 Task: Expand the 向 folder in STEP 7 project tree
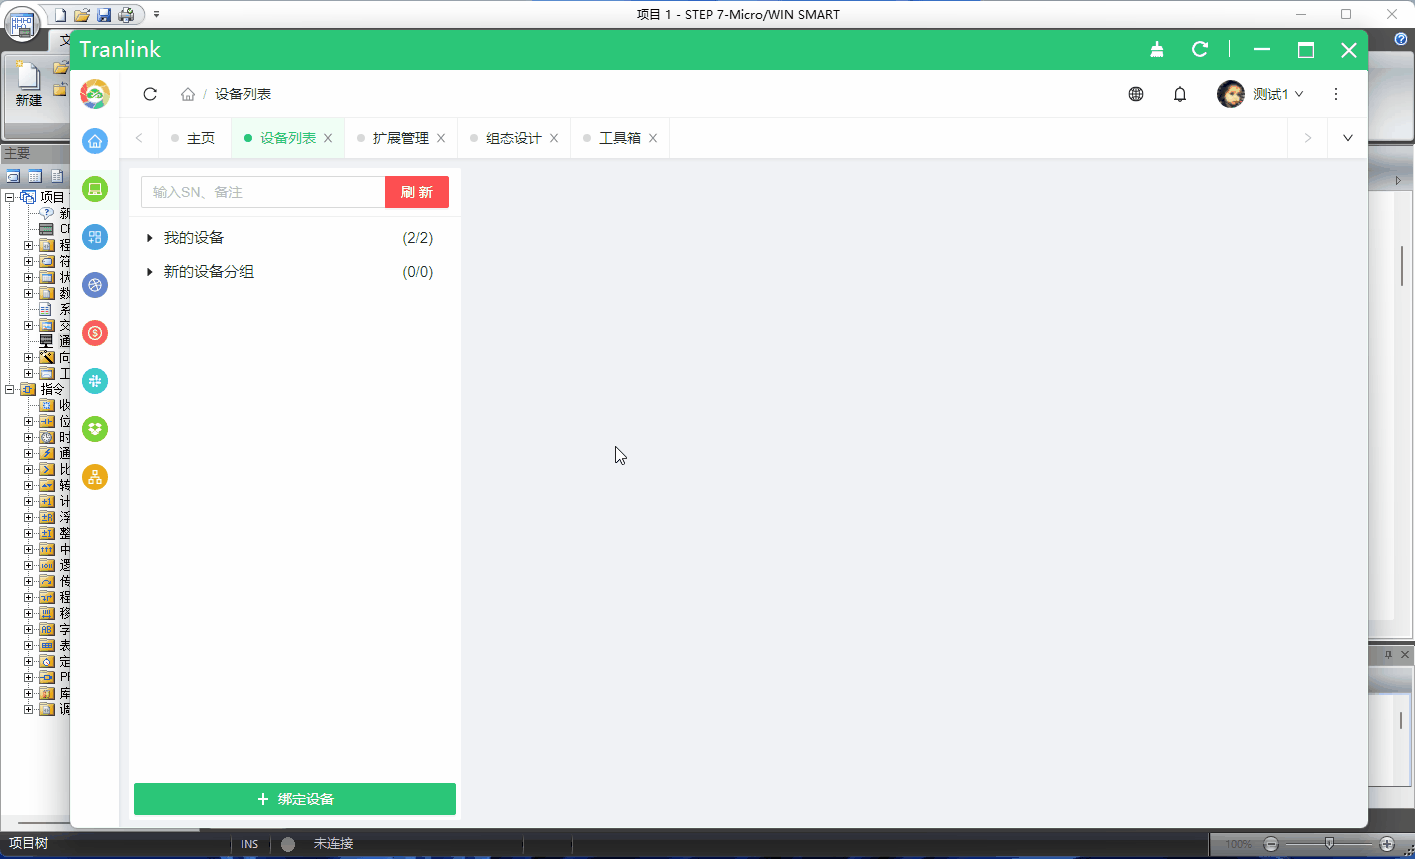tap(29, 358)
